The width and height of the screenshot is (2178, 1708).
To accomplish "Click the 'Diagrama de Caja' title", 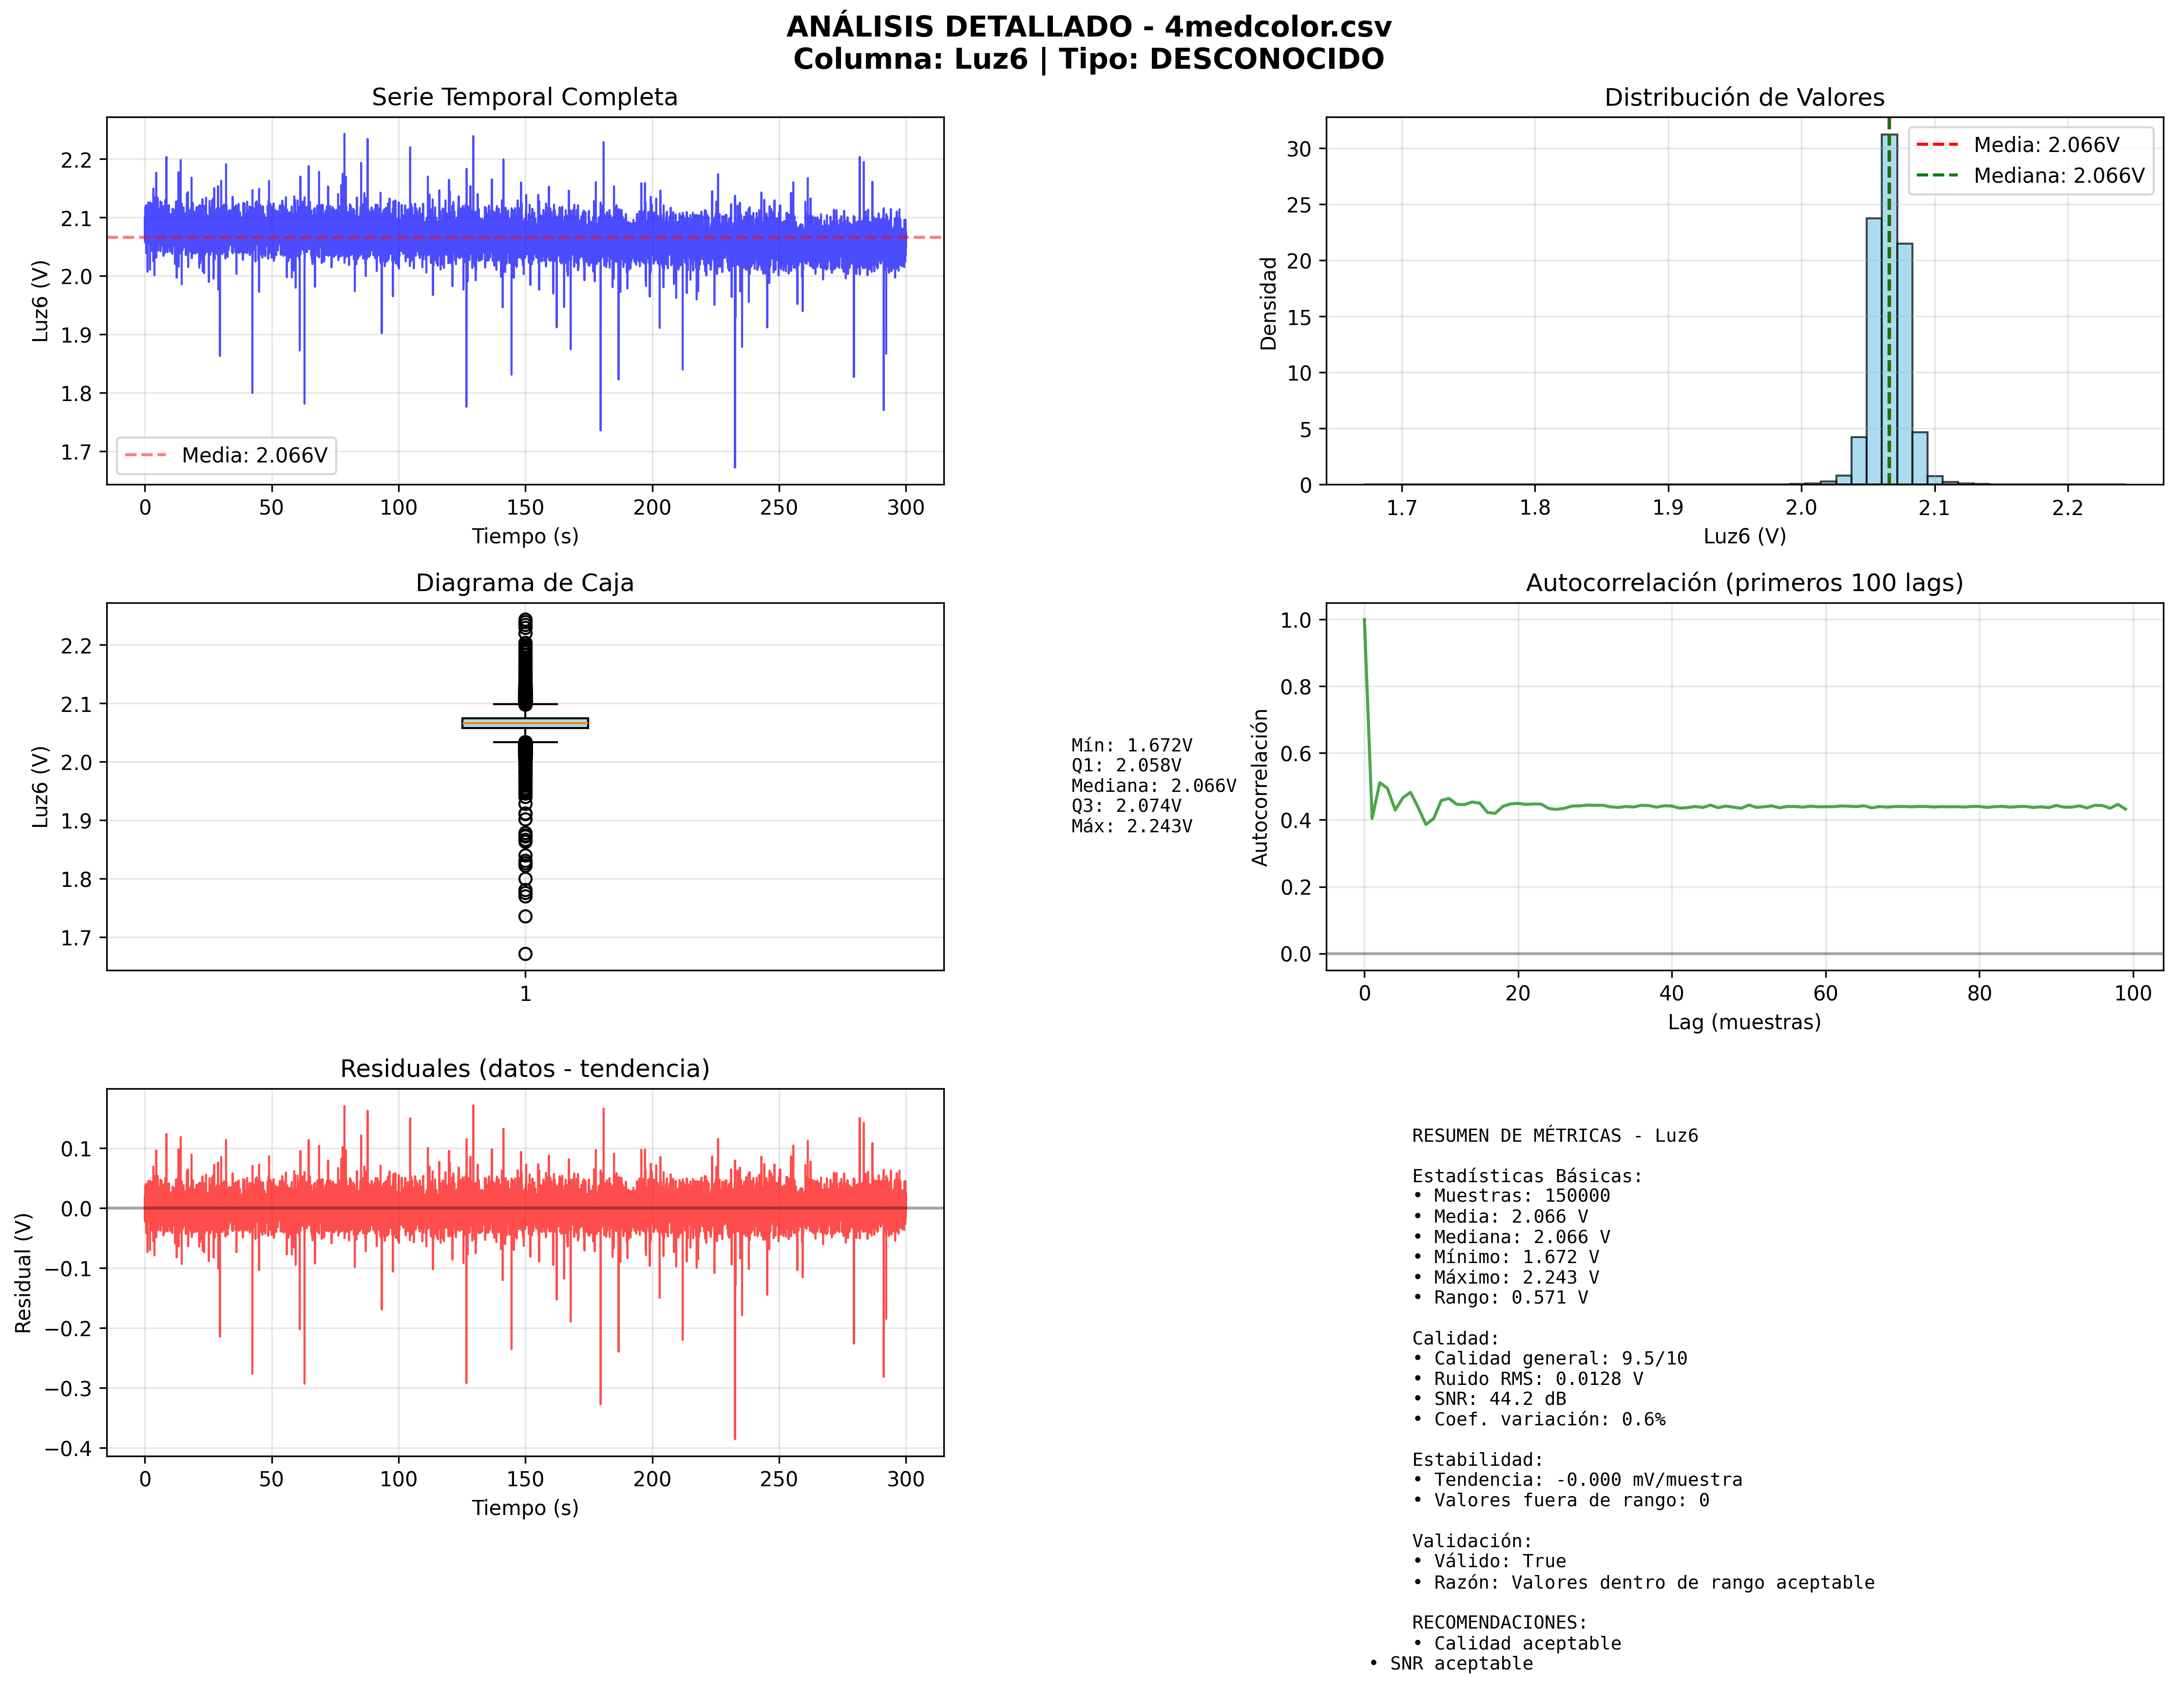I will tap(524, 583).
